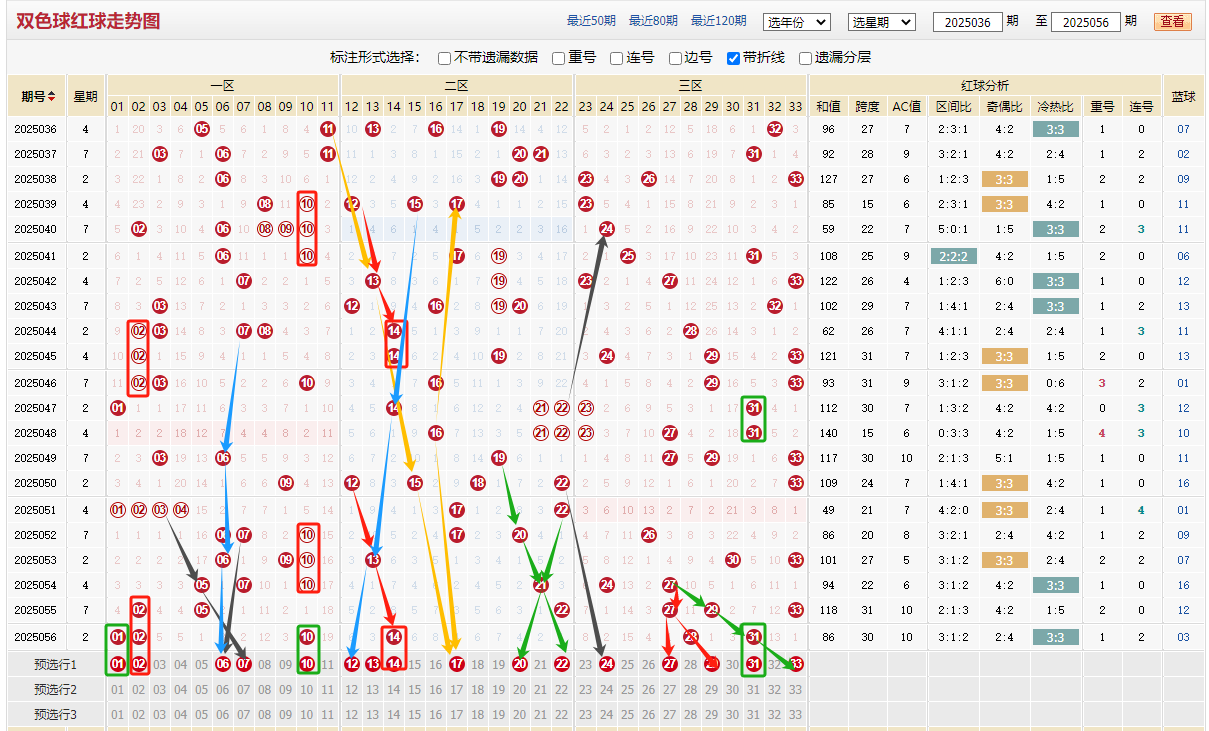This screenshot has height=731, width=1209.
Task: Uncheck the 带折线 option
Action: [x=733, y=58]
